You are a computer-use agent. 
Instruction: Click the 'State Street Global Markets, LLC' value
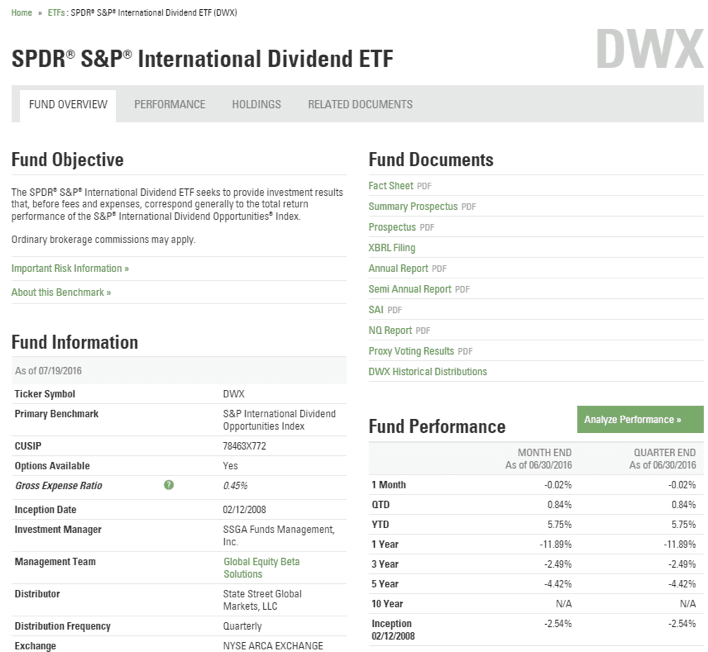tap(262, 600)
